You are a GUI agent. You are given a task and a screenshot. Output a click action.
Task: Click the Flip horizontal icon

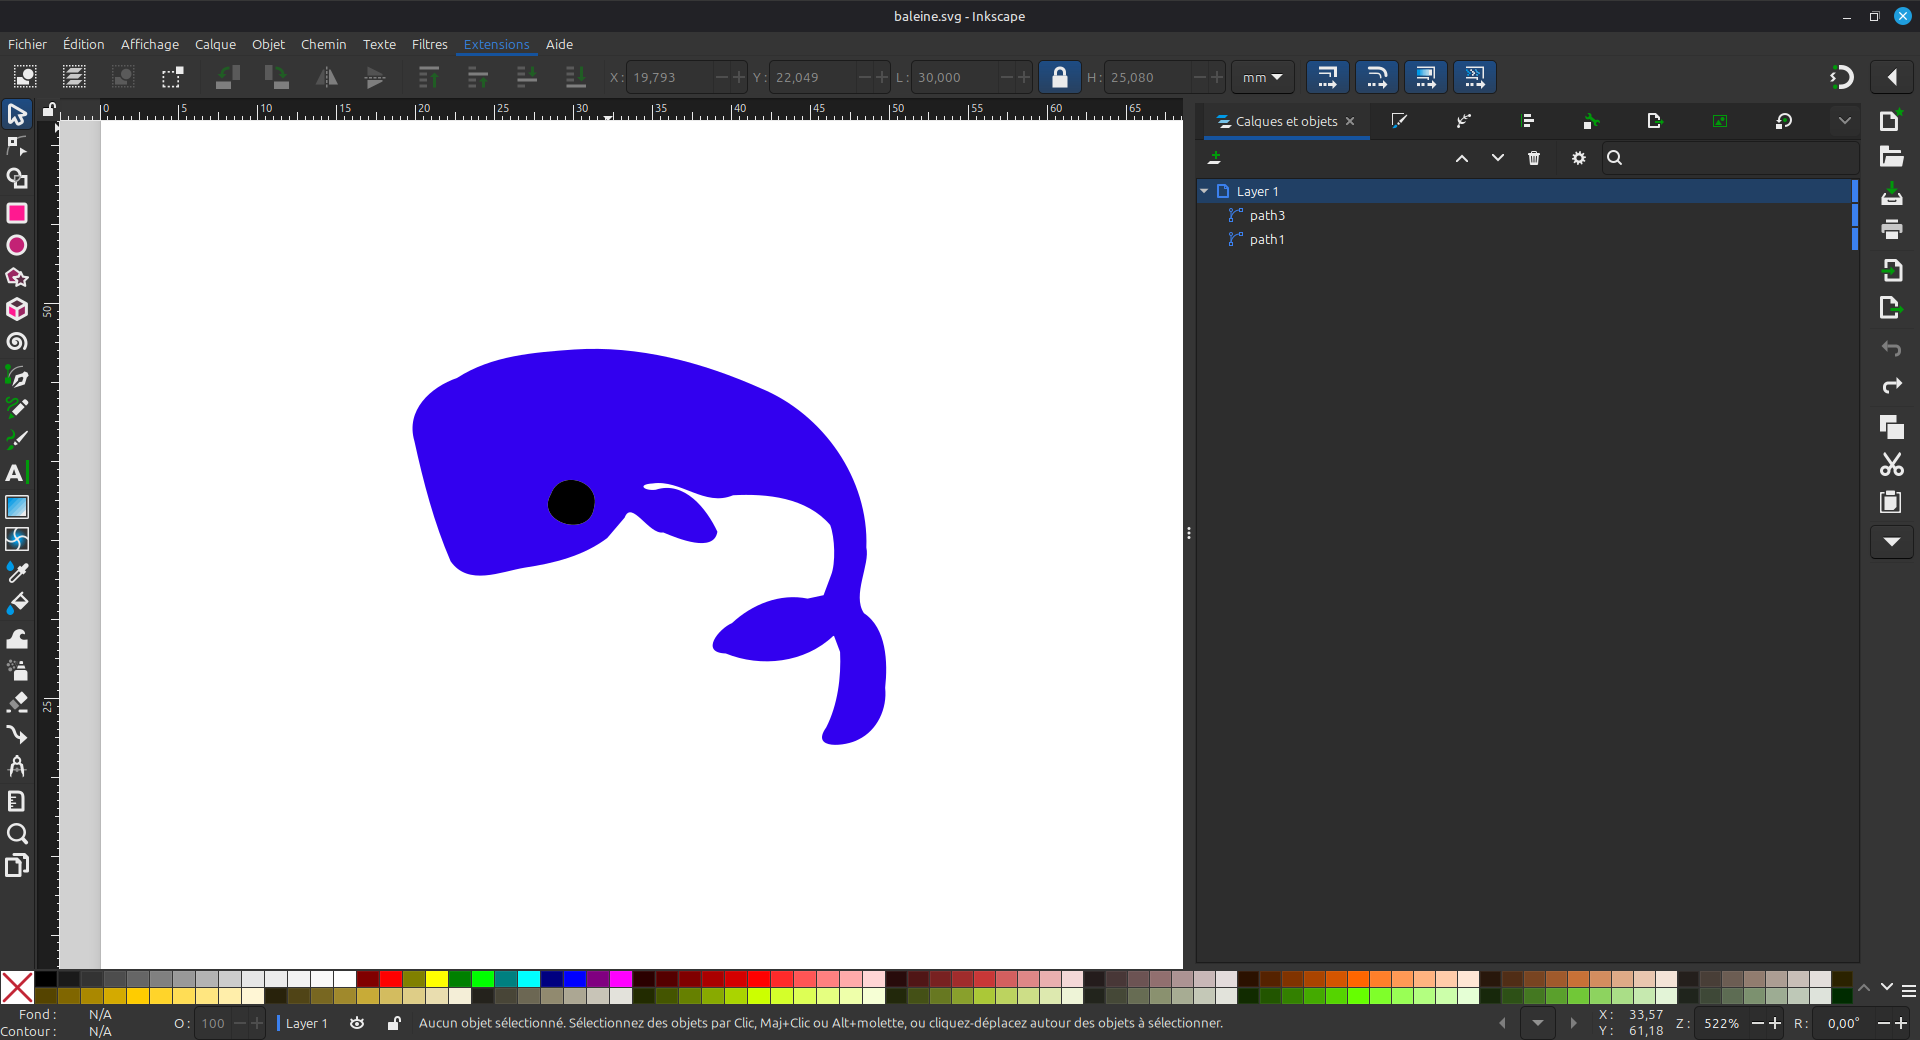(x=326, y=77)
